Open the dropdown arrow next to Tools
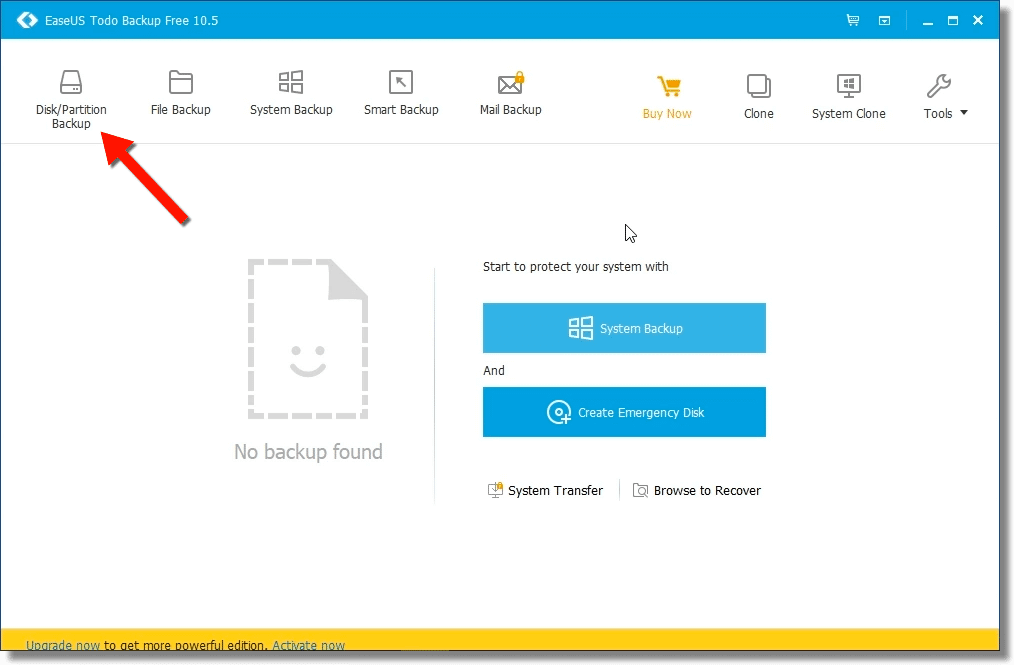This screenshot has width=1014, height=665. [x=962, y=113]
